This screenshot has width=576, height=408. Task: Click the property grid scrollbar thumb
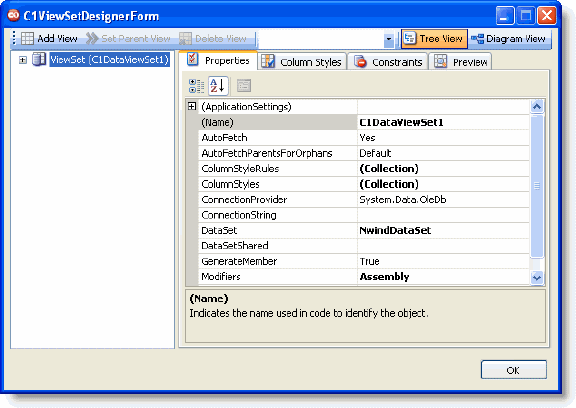click(537, 186)
